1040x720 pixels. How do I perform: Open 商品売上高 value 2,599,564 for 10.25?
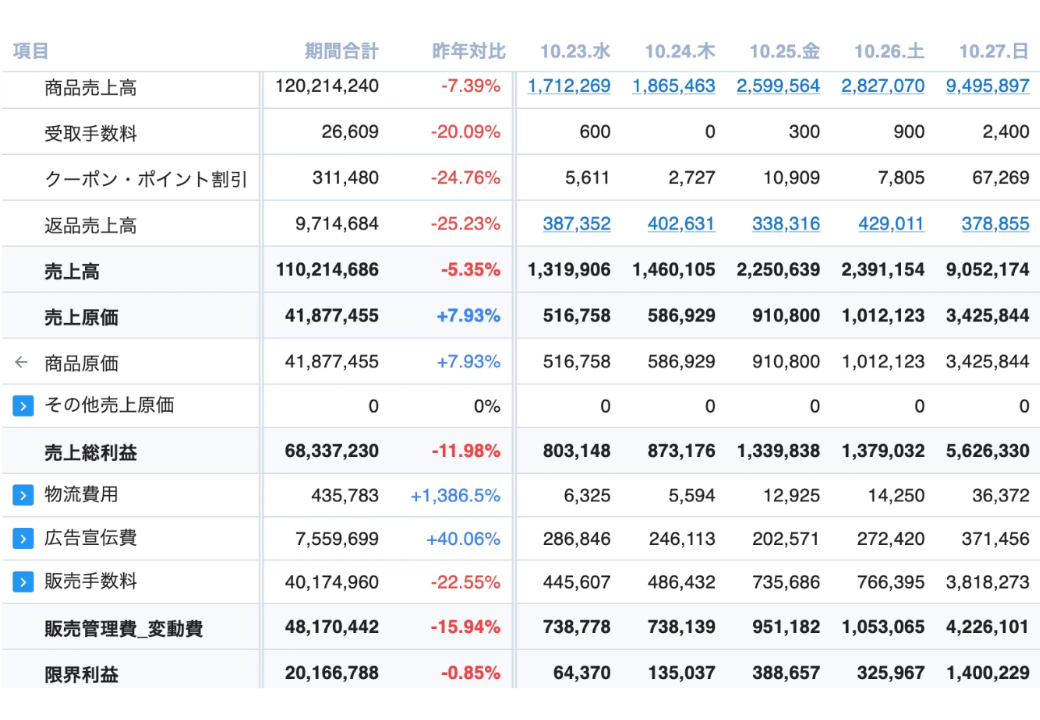pos(778,86)
